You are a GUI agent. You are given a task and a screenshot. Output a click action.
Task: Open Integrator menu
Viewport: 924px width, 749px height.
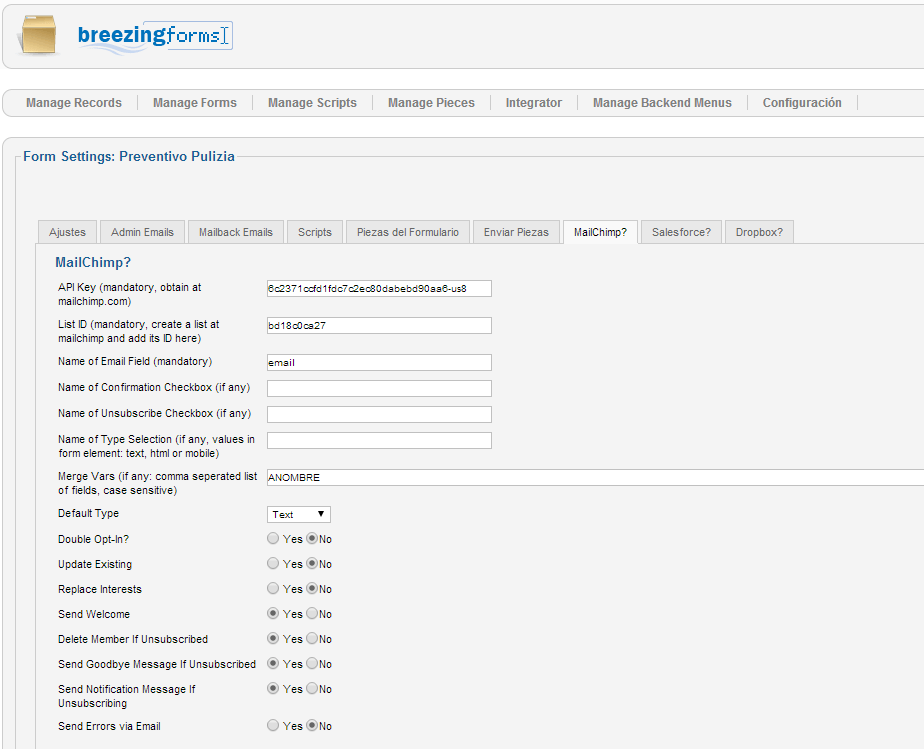(533, 103)
